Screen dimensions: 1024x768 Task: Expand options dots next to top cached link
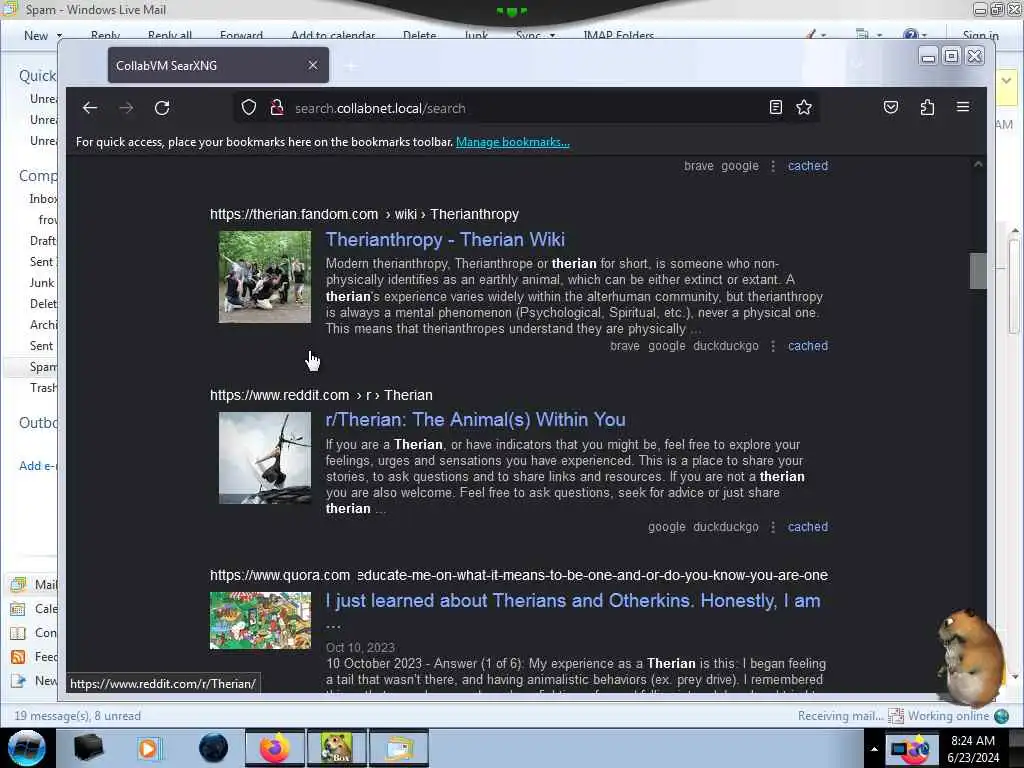click(x=773, y=166)
